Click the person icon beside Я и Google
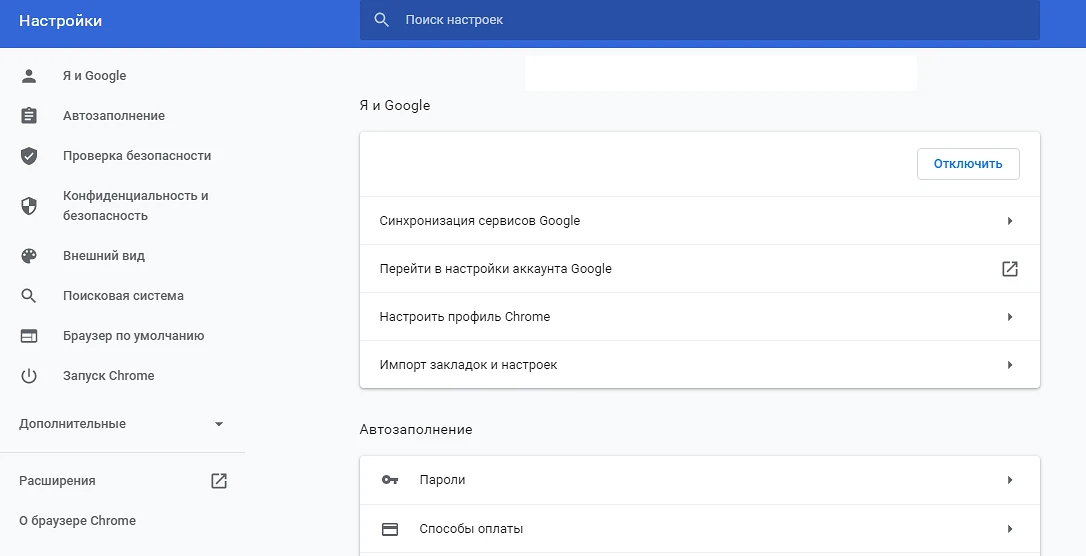 pos(29,76)
